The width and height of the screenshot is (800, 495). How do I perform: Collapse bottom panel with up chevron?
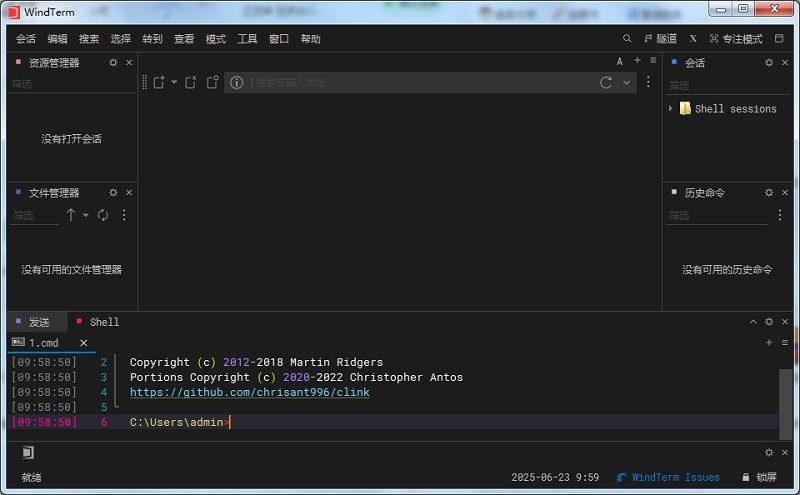[x=754, y=322]
